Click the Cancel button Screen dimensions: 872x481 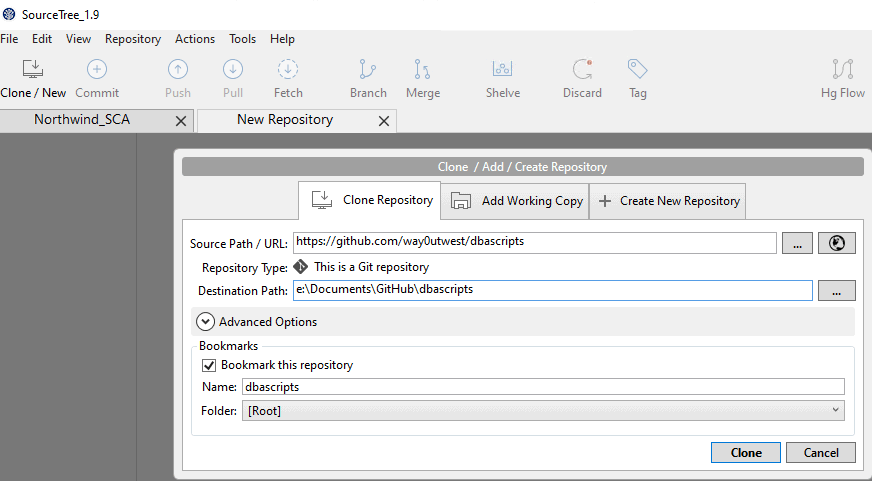821,453
